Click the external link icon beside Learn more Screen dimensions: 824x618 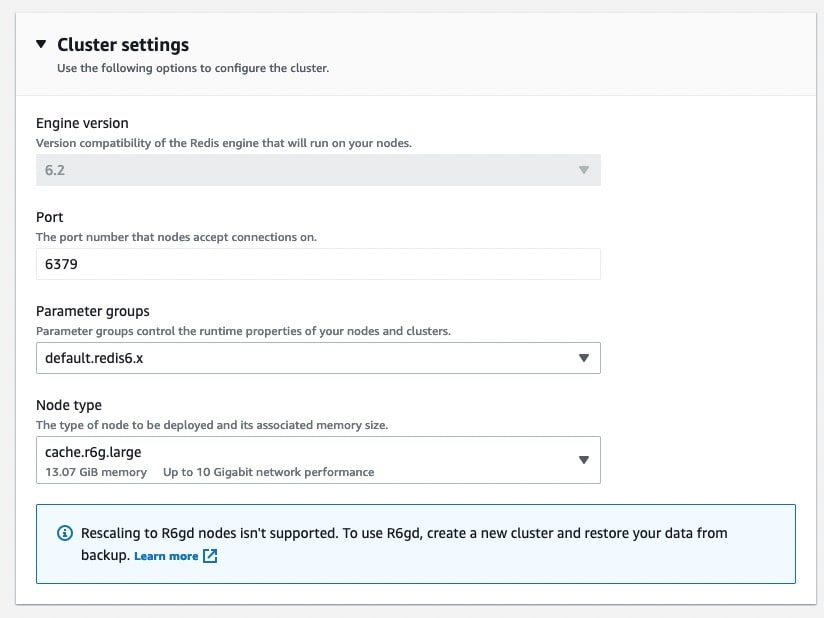pyautogui.click(x=210, y=556)
